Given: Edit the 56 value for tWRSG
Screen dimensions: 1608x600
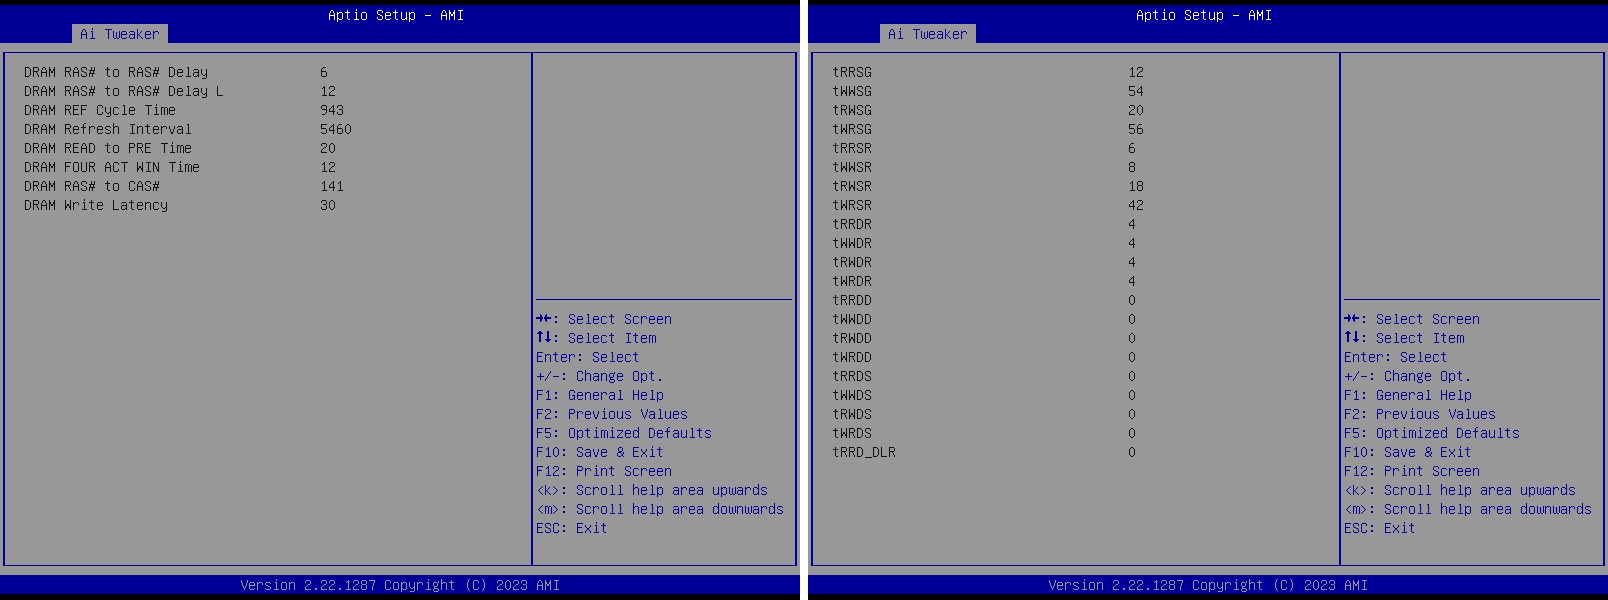Looking at the screenshot, I should (1136, 129).
